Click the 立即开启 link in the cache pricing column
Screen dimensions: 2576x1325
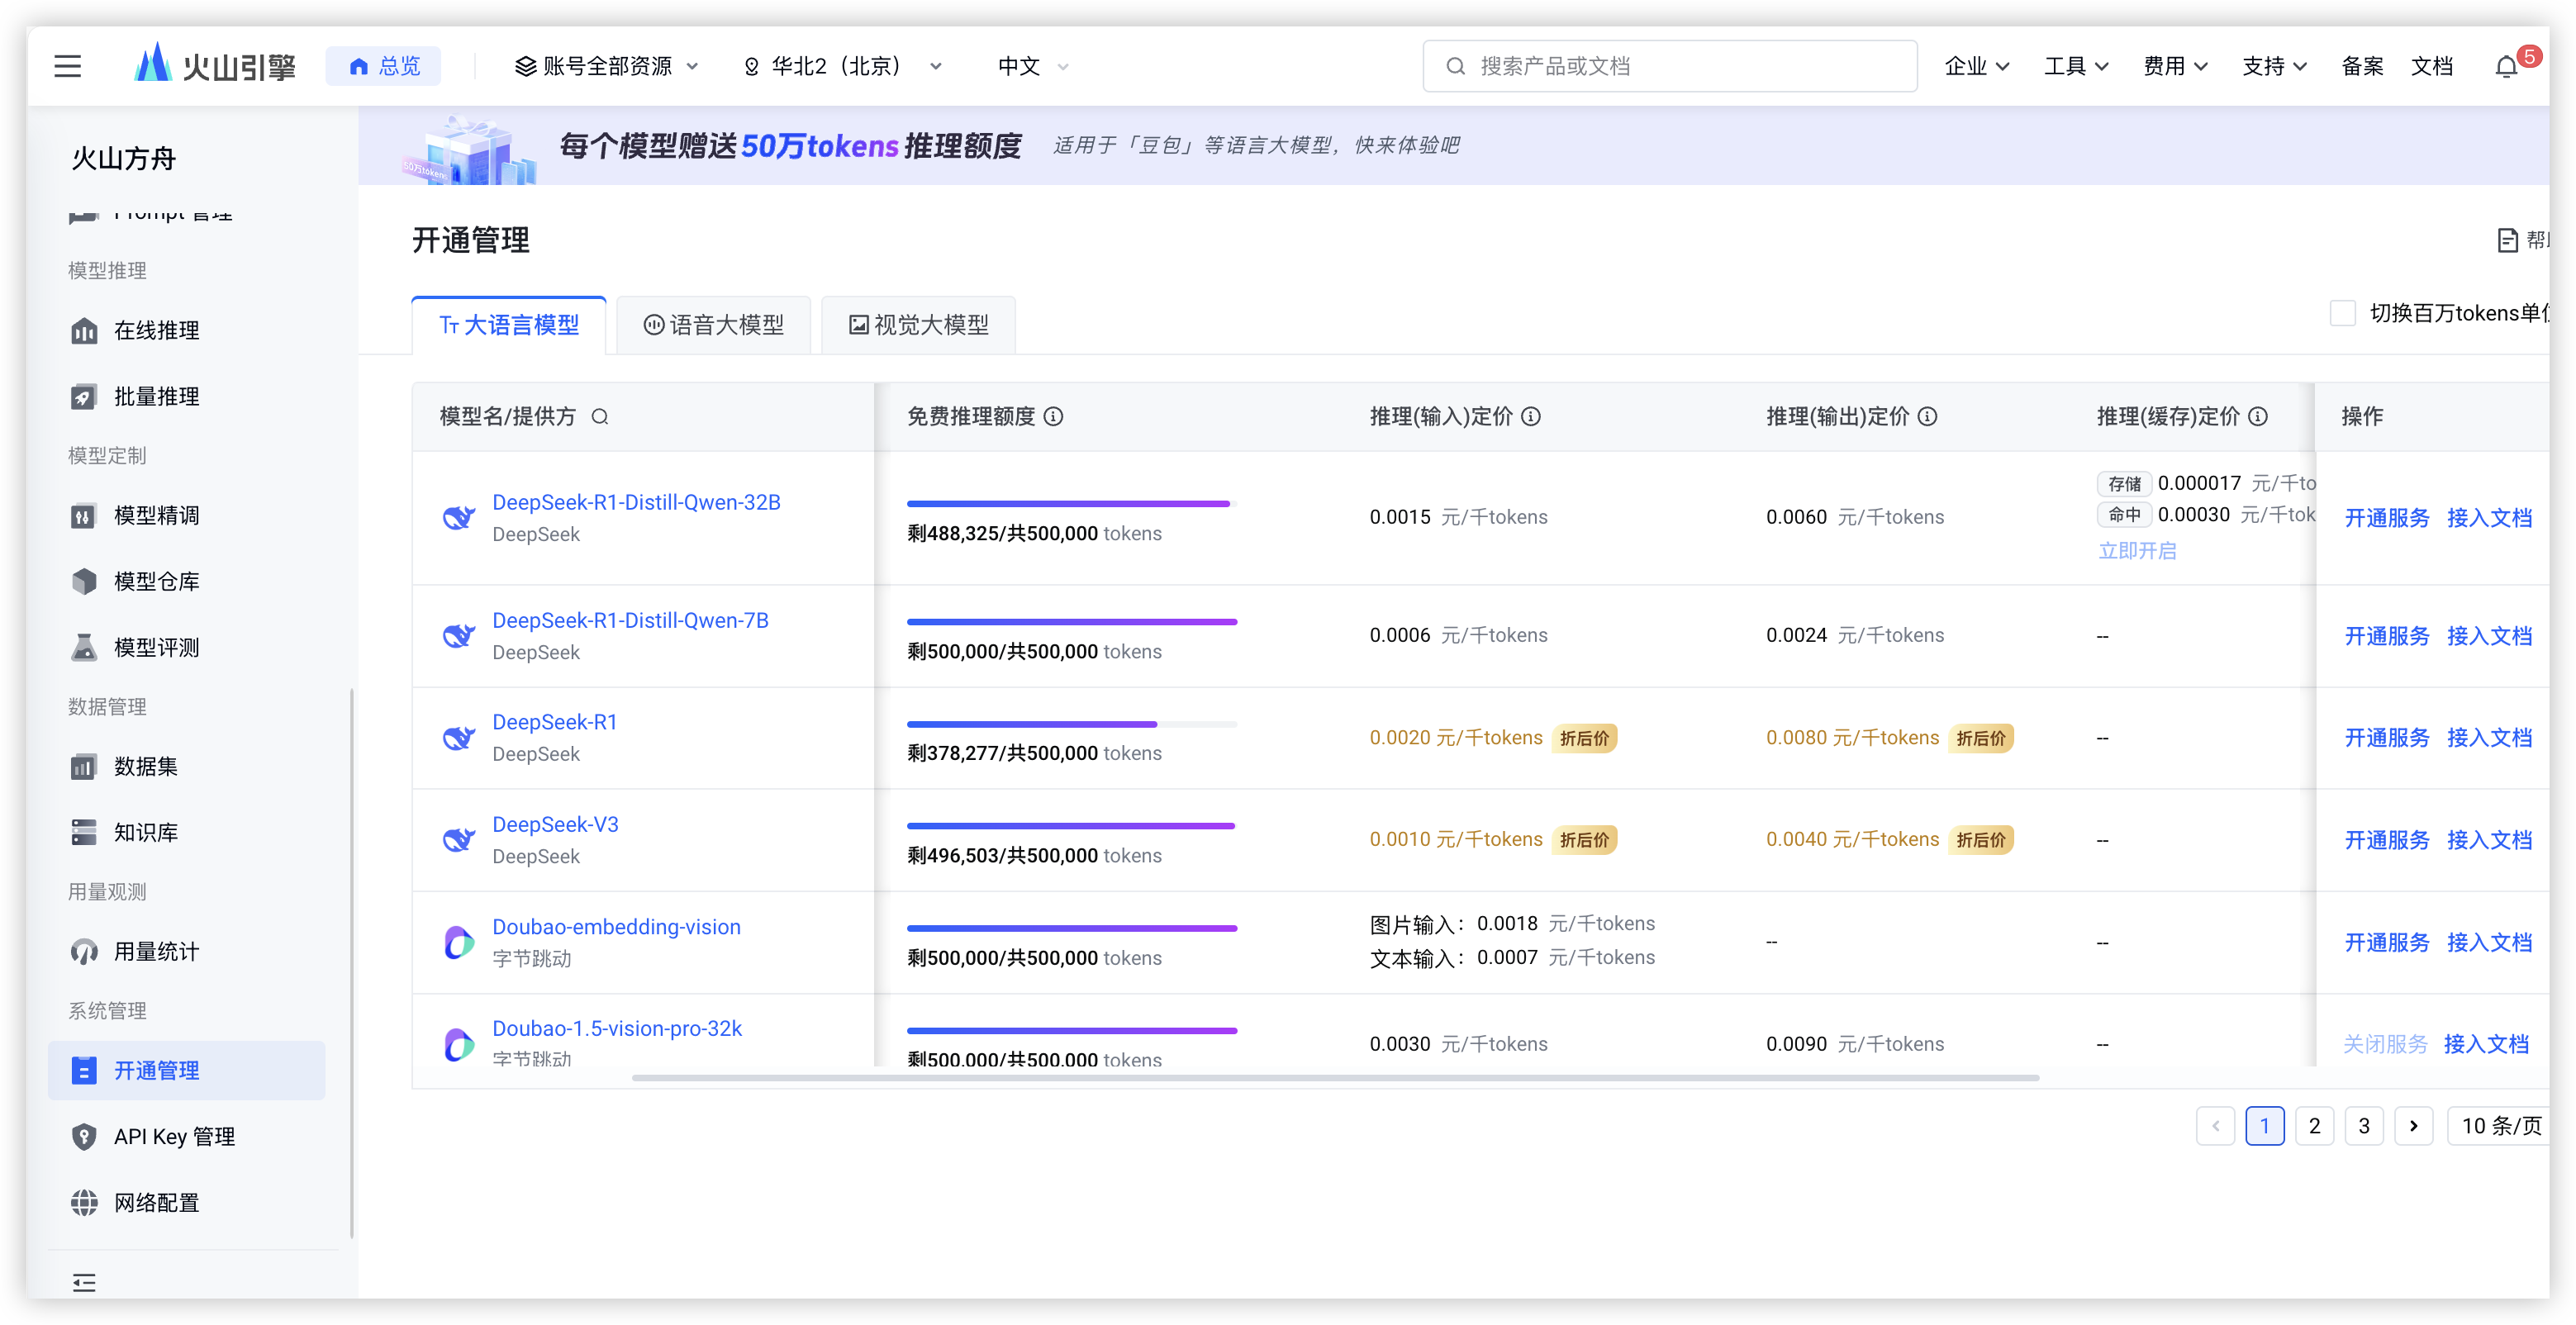pyautogui.click(x=2137, y=551)
